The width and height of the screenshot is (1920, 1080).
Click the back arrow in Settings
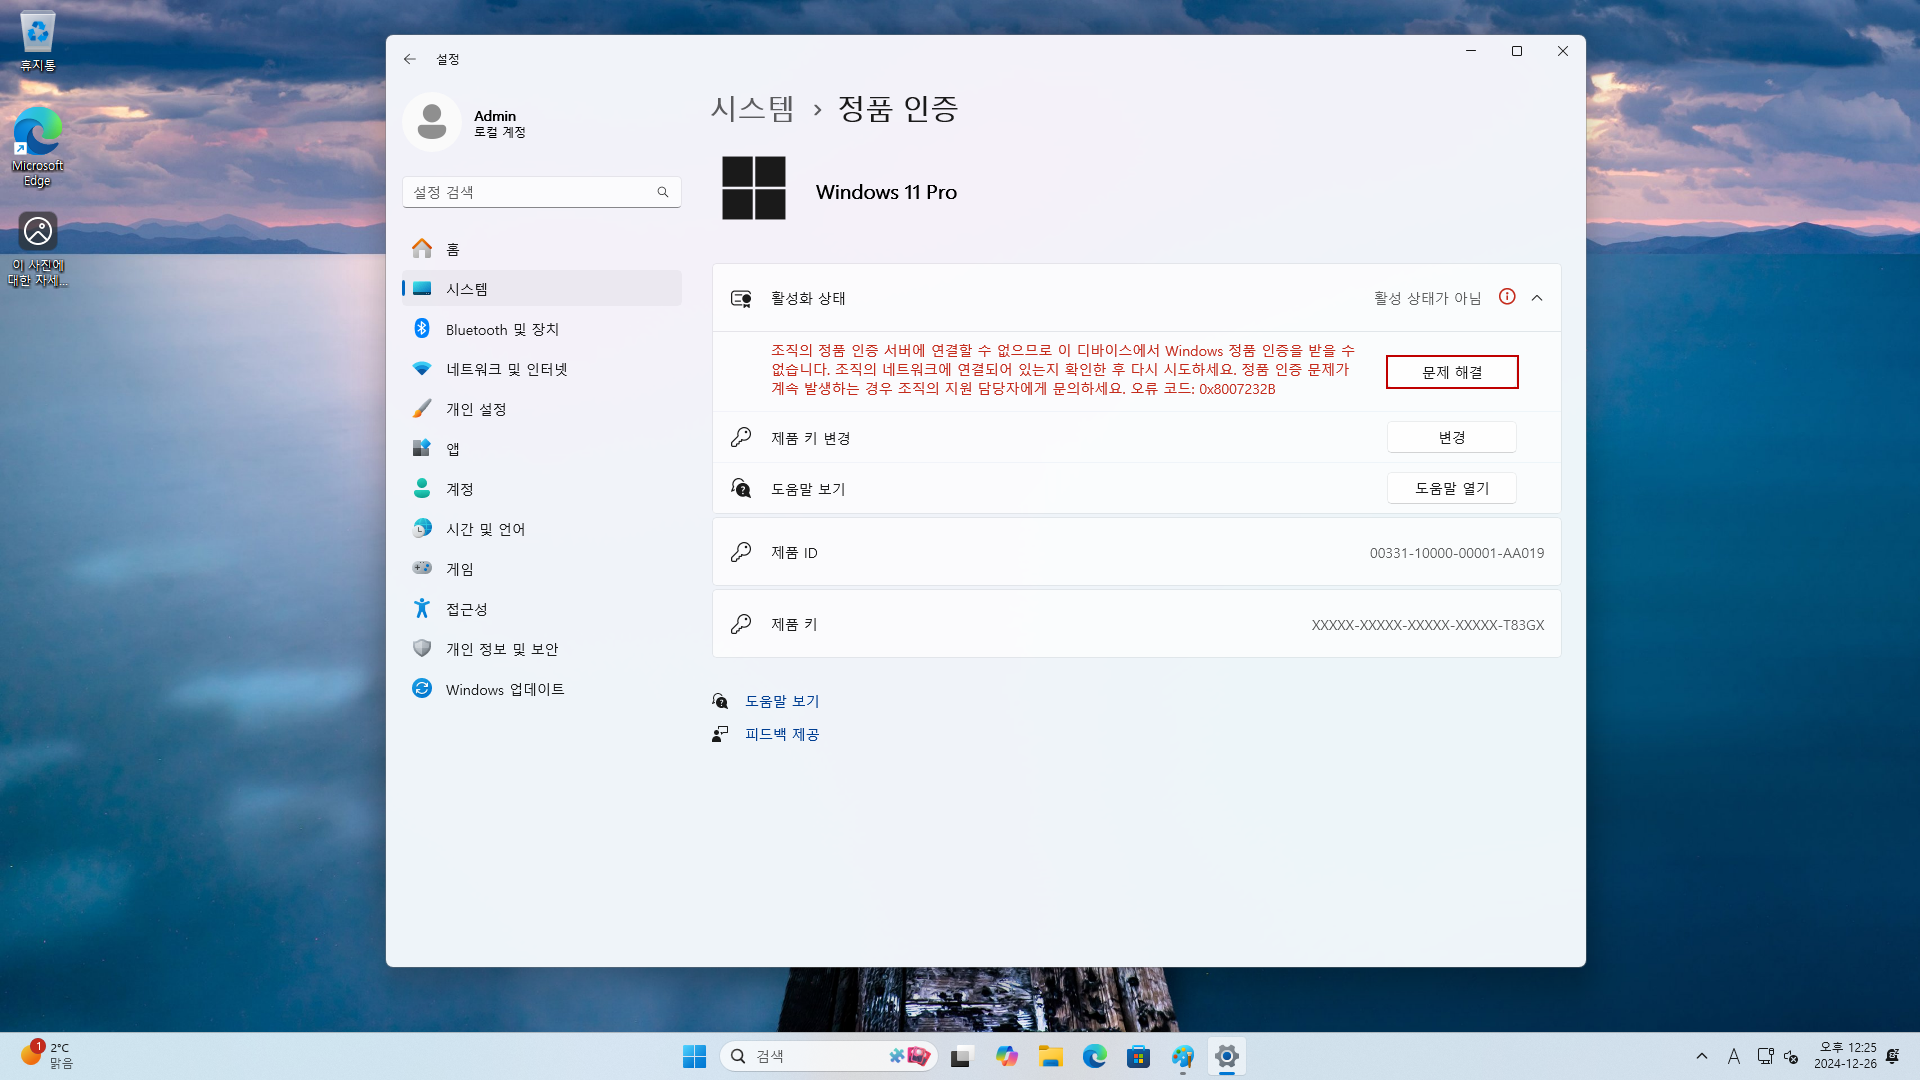pos(410,59)
